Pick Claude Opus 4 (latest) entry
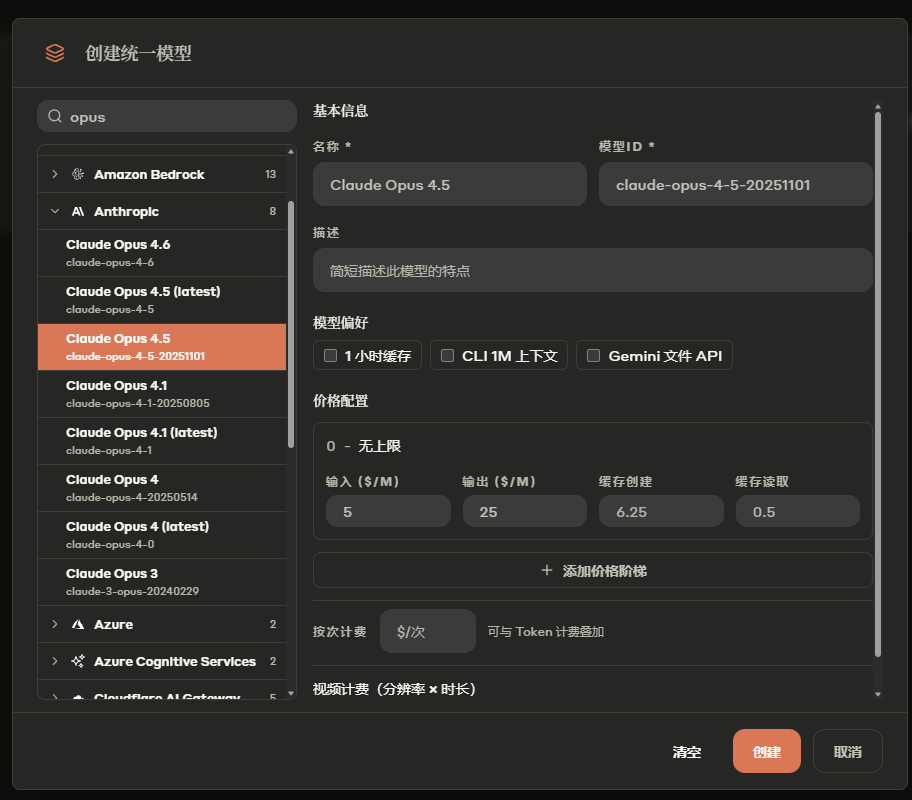912x800 pixels. pyautogui.click(x=162, y=535)
